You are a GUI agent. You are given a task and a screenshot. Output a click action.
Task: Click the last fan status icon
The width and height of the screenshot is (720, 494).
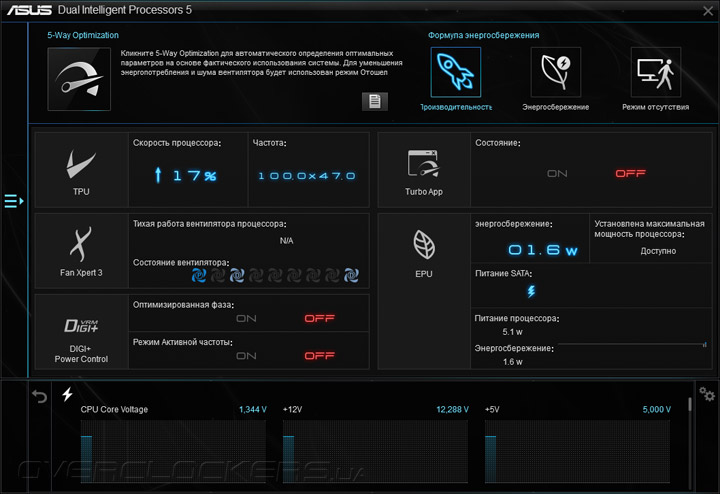351,275
